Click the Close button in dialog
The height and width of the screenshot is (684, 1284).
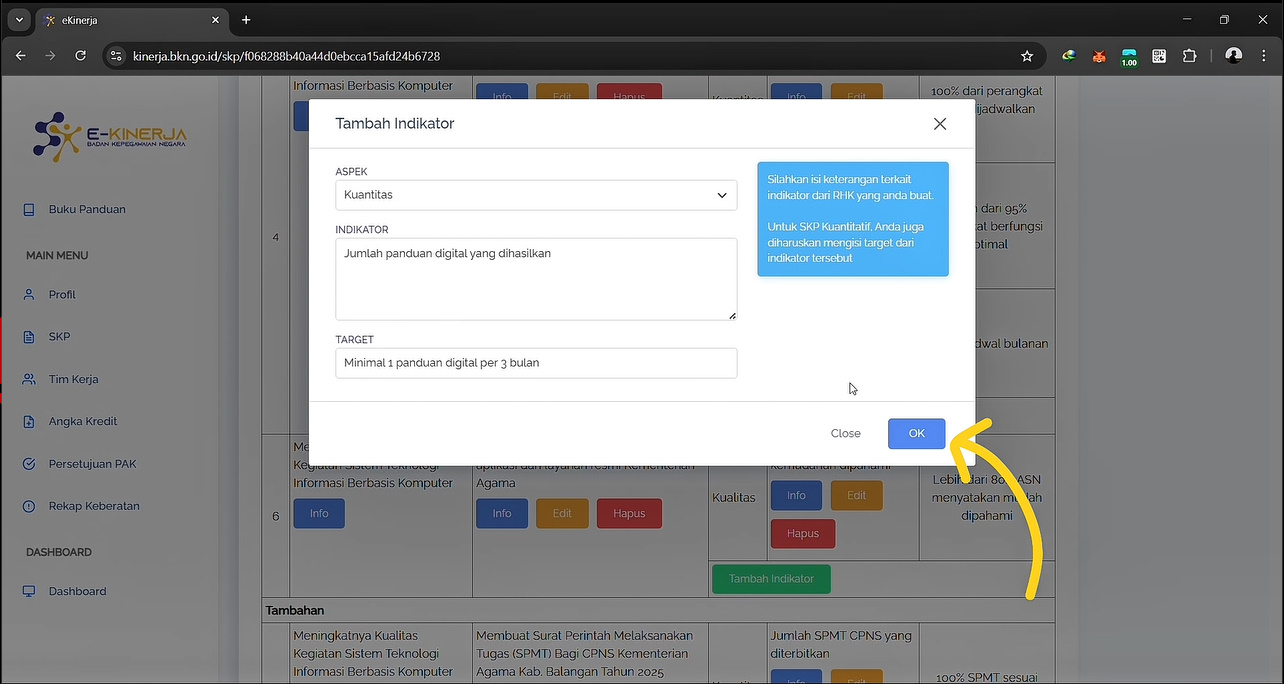(845, 433)
